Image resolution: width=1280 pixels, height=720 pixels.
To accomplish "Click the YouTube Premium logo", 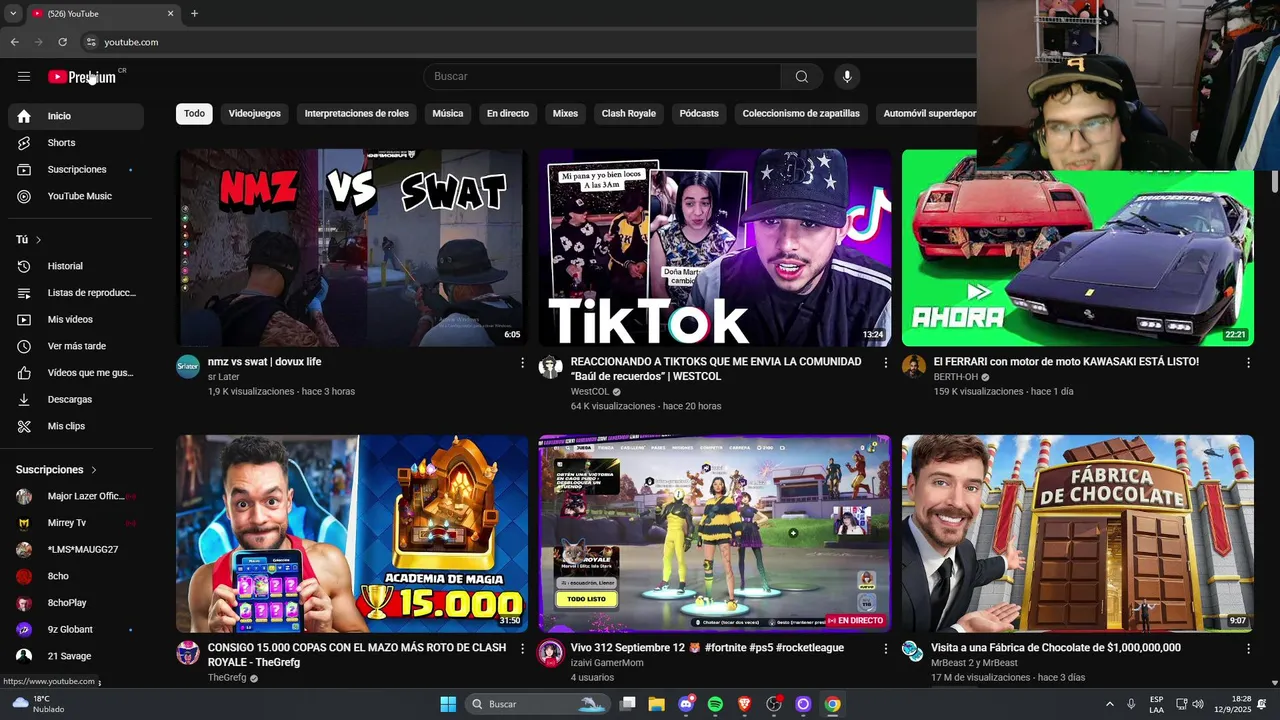I will pyautogui.click(x=82, y=77).
